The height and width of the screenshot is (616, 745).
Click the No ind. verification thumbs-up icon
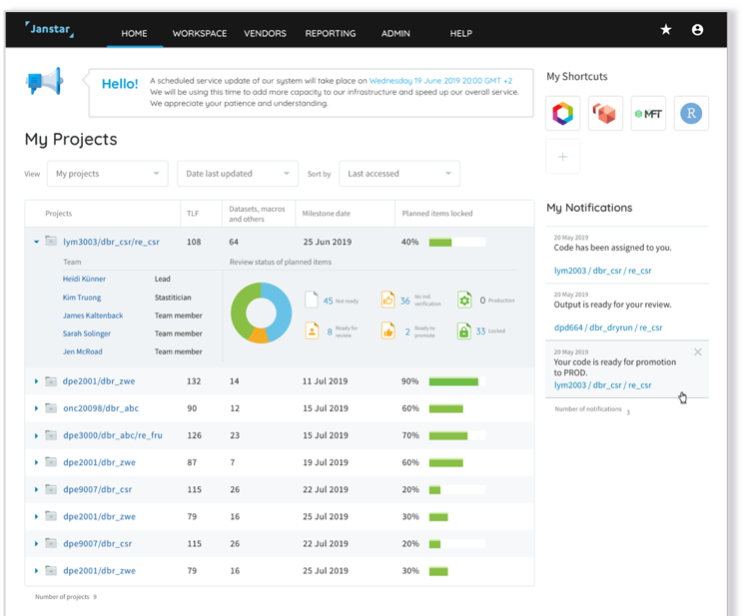(388, 299)
